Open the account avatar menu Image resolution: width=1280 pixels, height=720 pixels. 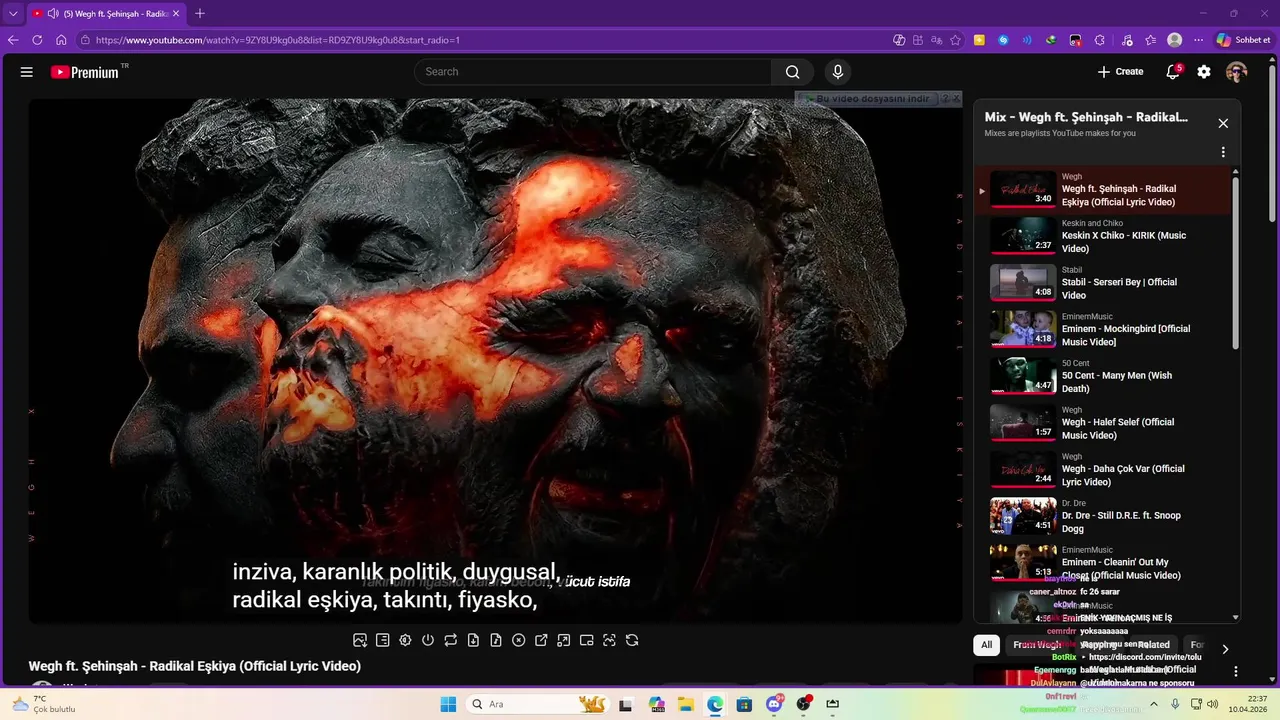pyautogui.click(x=1236, y=72)
